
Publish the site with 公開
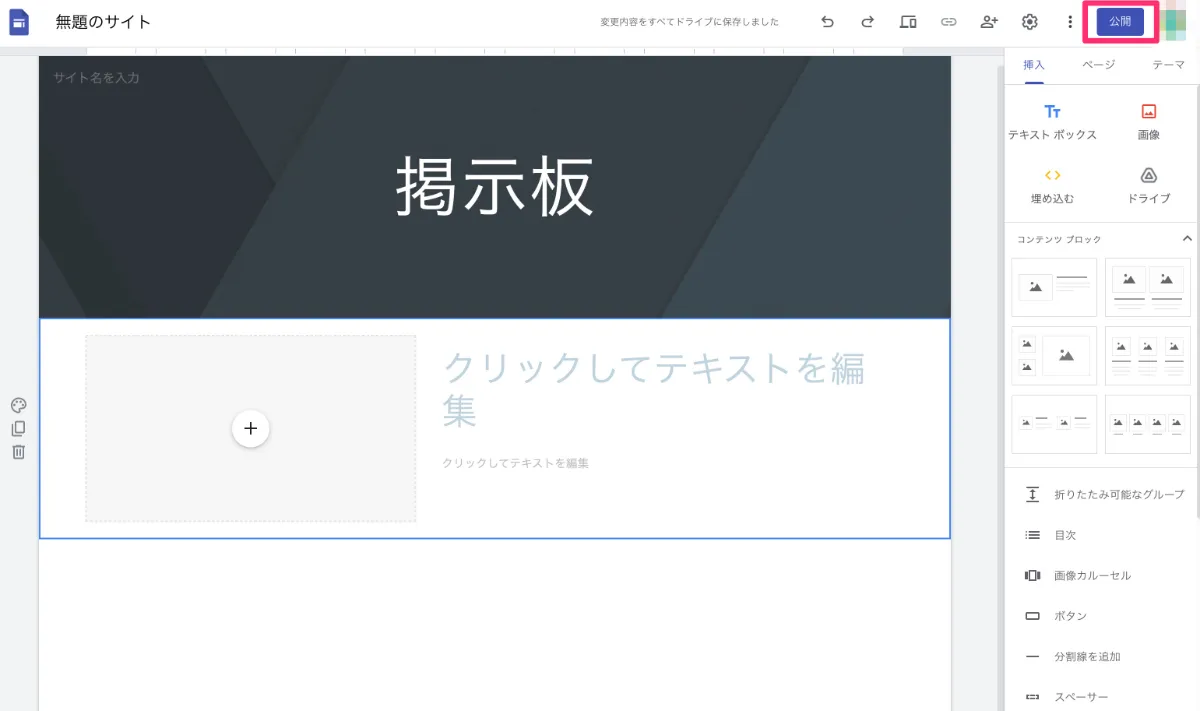pyautogui.click(x=1120, y=20)
